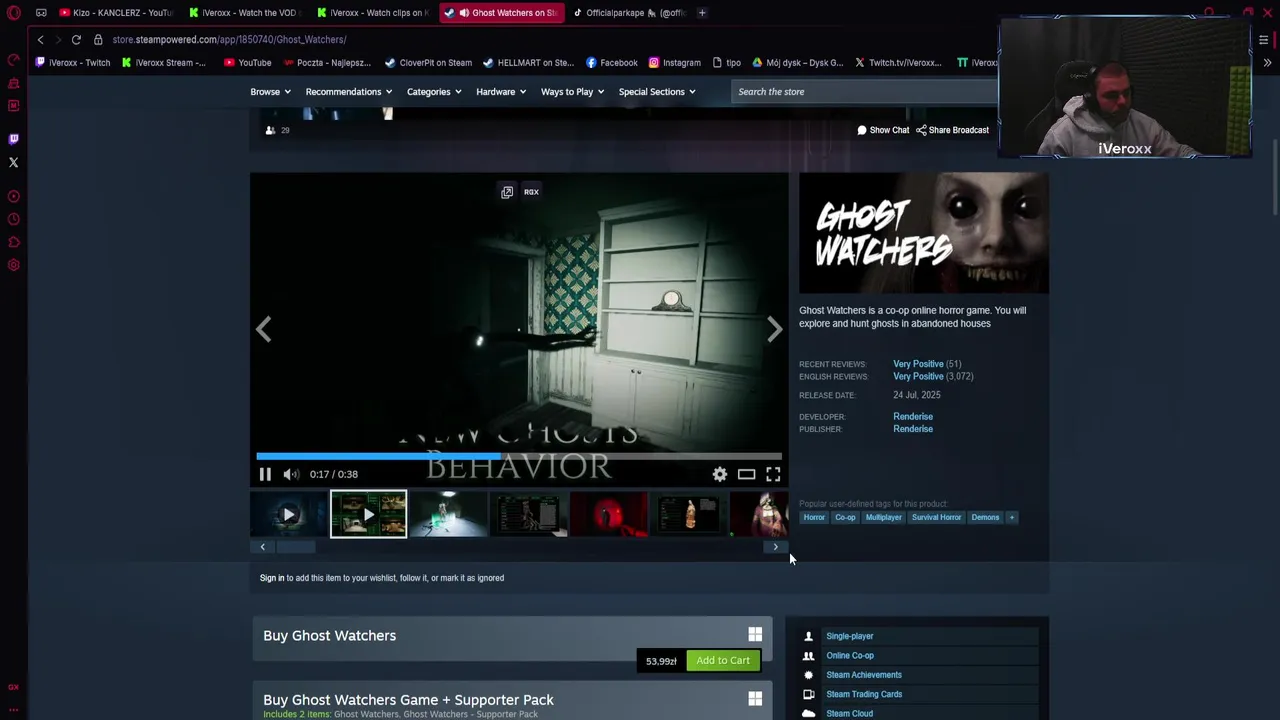Open Steam Cloud feature link

(x=849, y=714)
